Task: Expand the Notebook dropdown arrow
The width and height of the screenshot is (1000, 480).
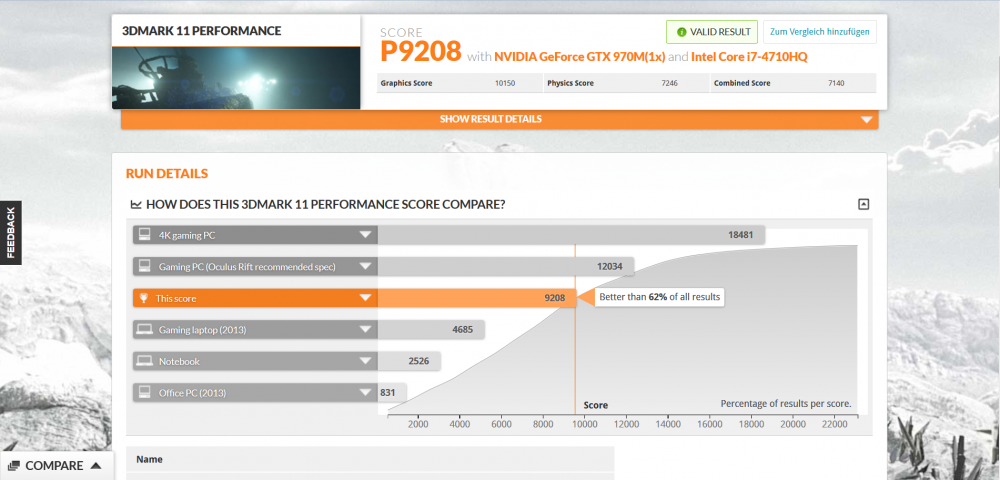Action: point(366,361)
